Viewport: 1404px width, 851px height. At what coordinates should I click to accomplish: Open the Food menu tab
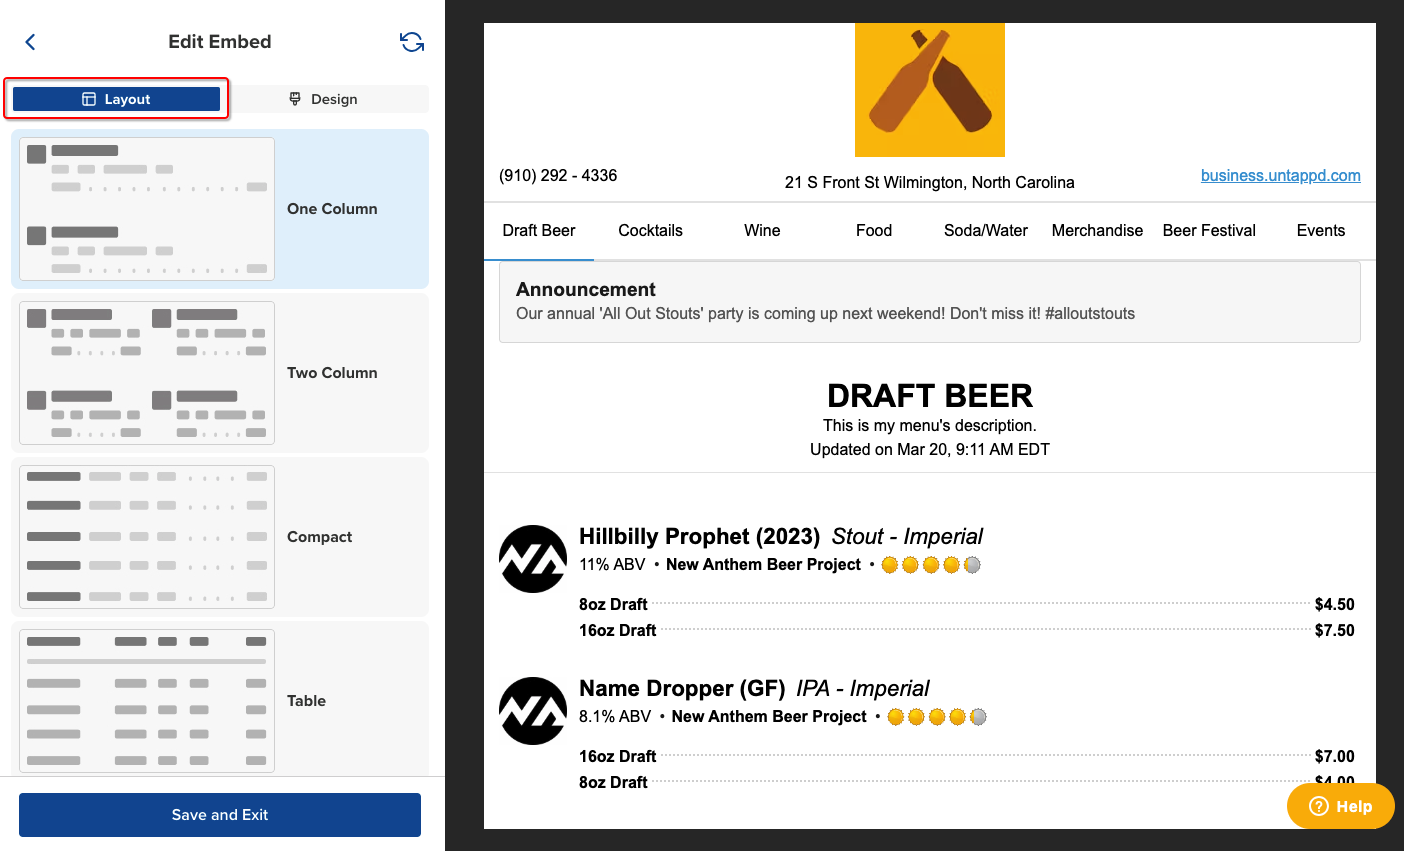[x=874, y=230]
